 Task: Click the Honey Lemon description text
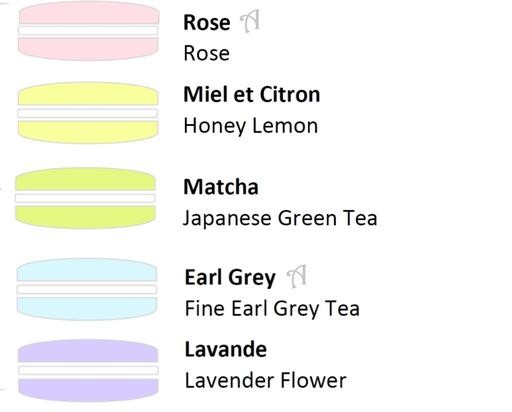251,127
